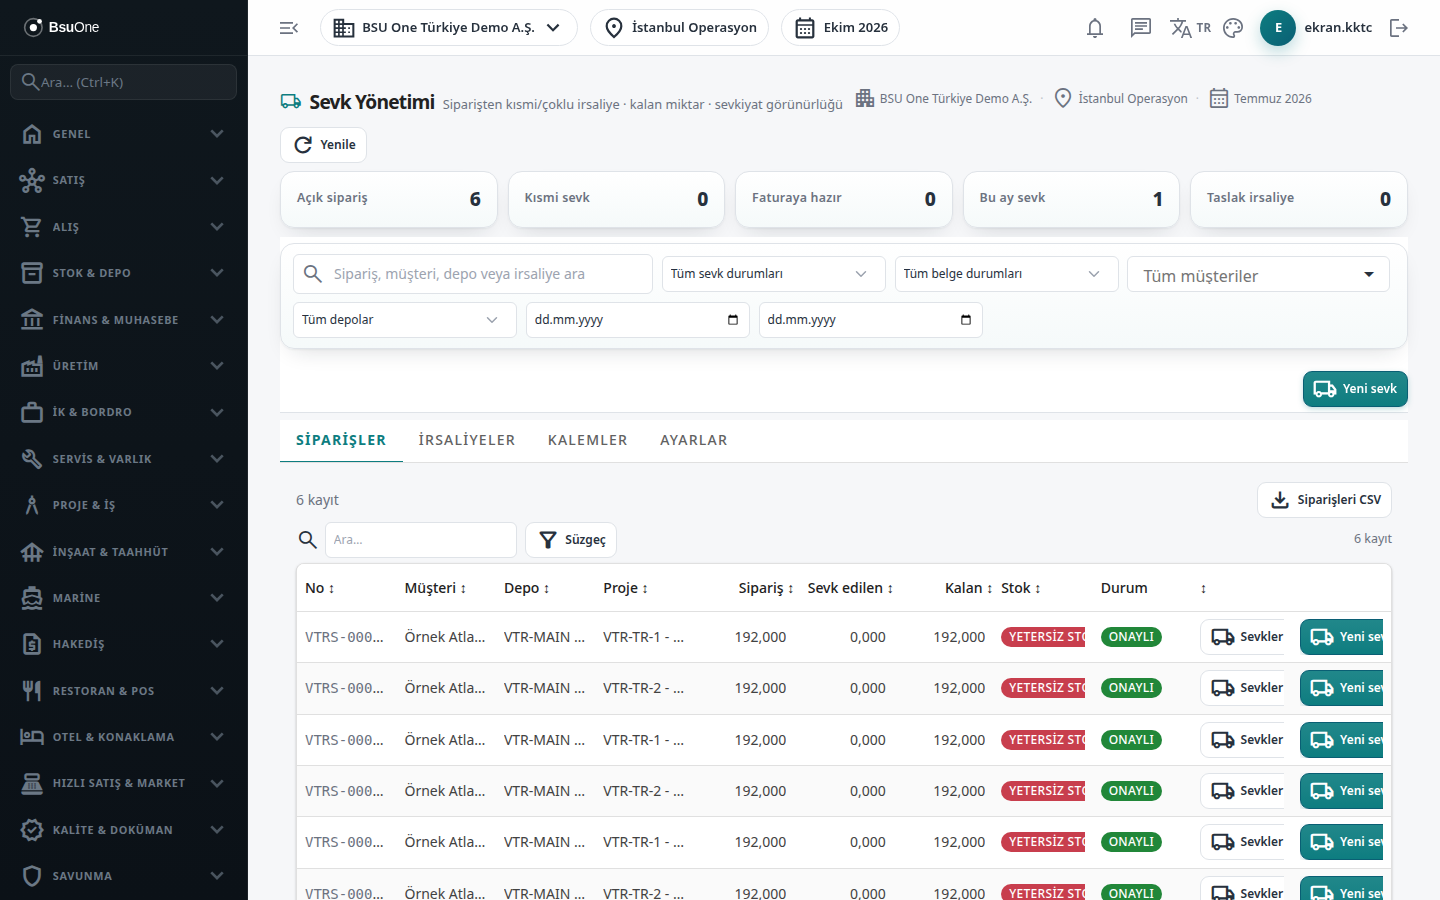
Task: Click the sidebar Ara... (Ctrl+K) search box
Action: tap(124, 82)
